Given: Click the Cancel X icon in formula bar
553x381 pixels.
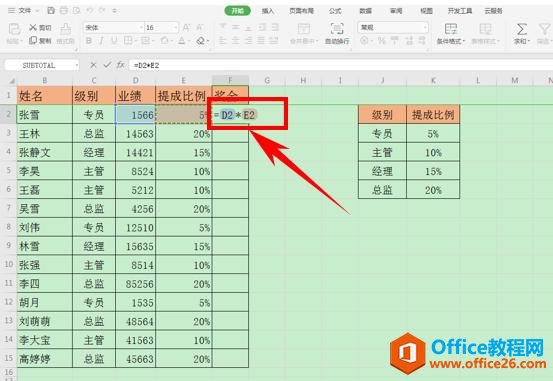Looking at the screenshot, I should [93, 65].
